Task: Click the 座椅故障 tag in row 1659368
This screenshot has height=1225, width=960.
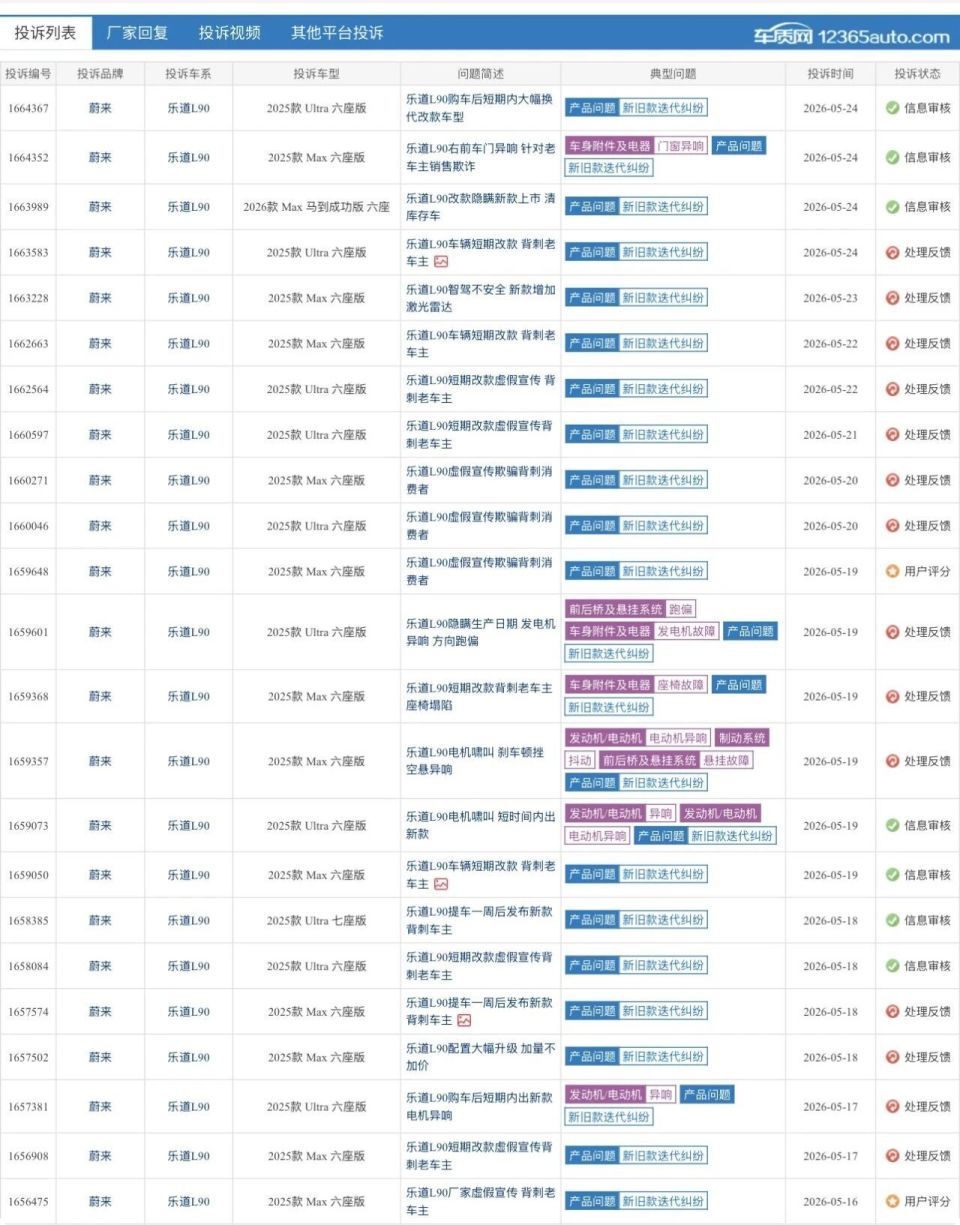Action: [681, 685]
